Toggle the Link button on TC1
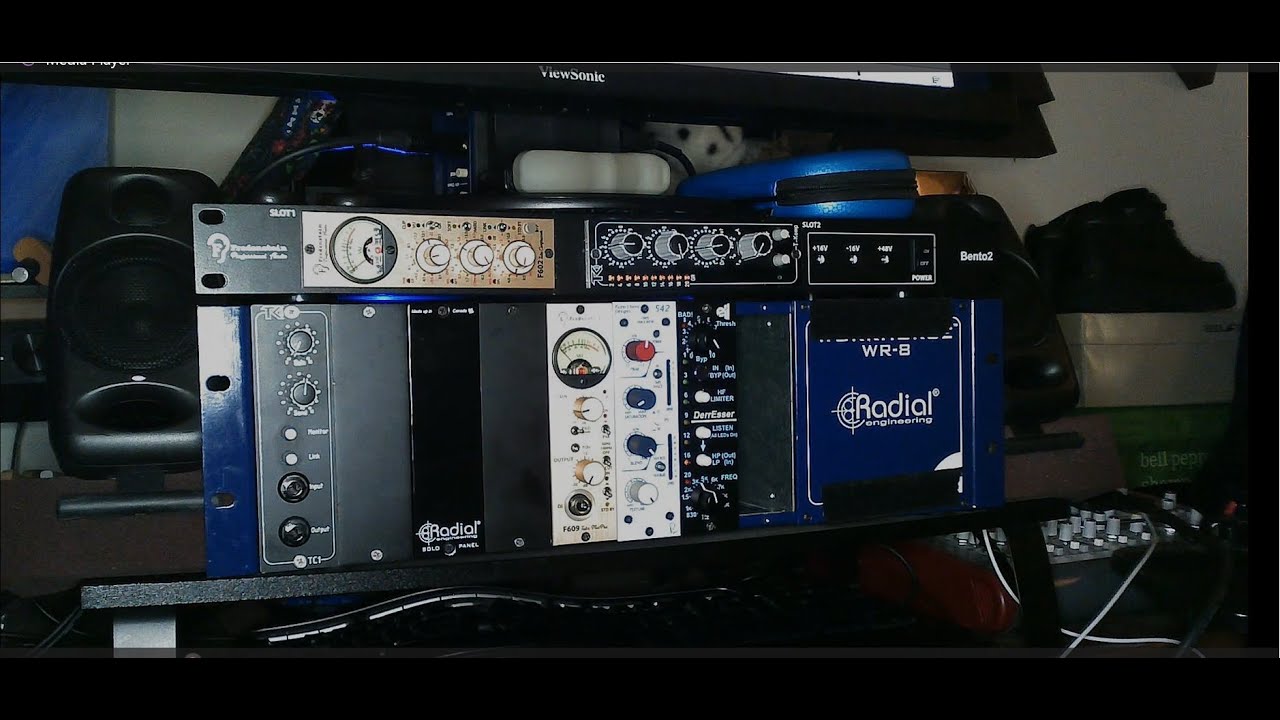This screenshot has height=720, width=1280. 291,458
